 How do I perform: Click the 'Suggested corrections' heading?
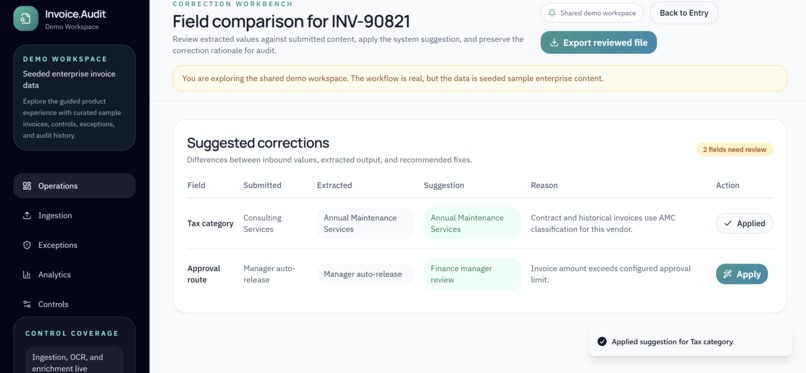point(258,143)
